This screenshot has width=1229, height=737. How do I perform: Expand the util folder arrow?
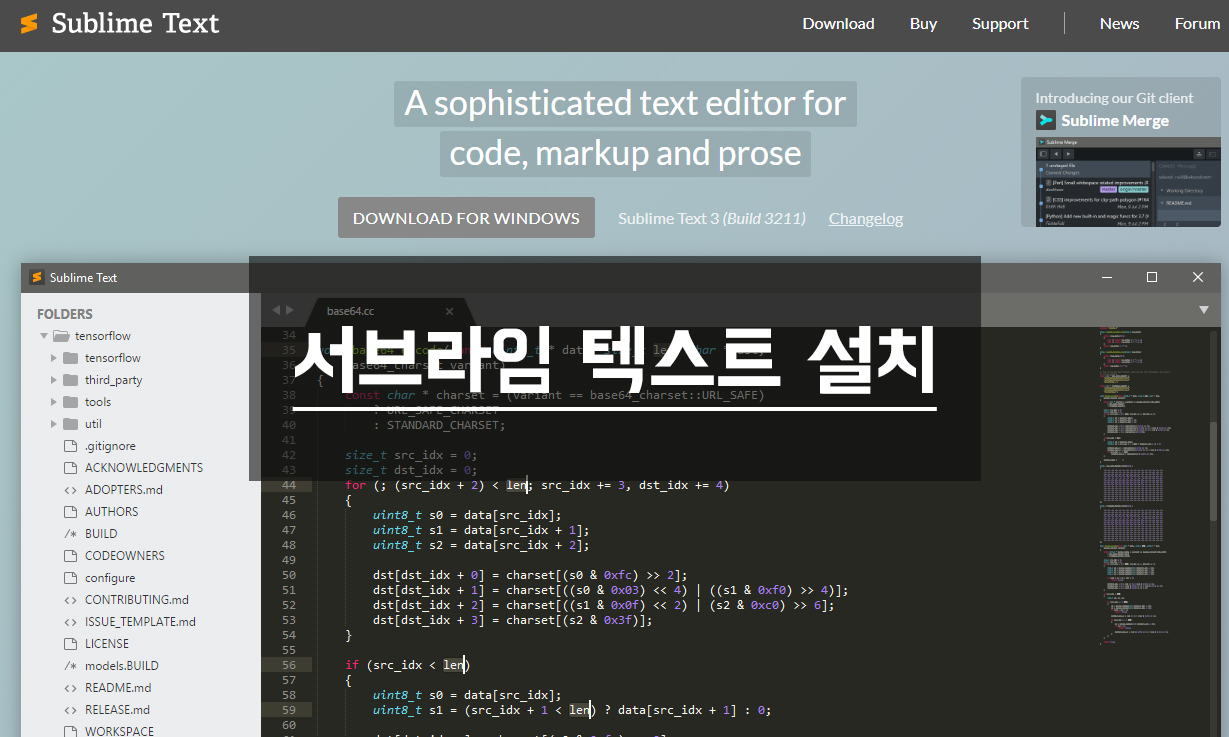(x=54, y=424)
